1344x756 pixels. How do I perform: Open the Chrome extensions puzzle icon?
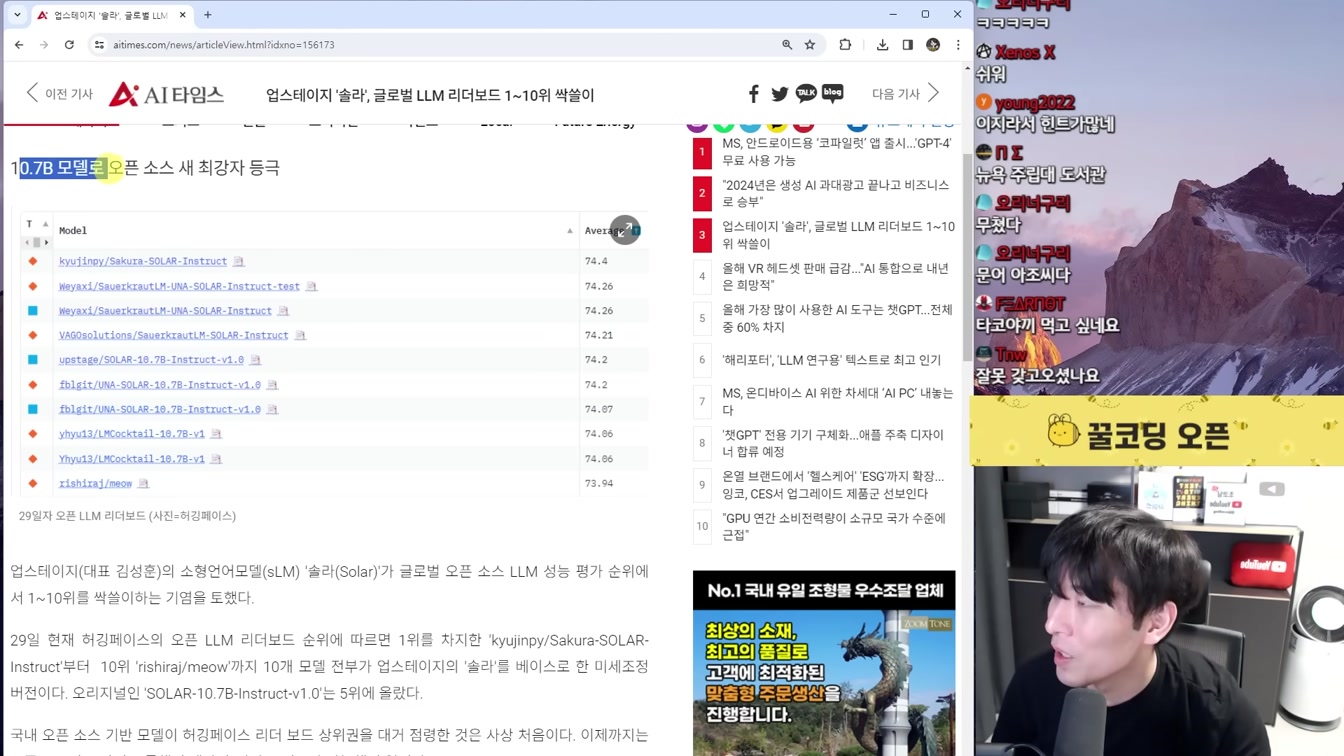point(845,45)
